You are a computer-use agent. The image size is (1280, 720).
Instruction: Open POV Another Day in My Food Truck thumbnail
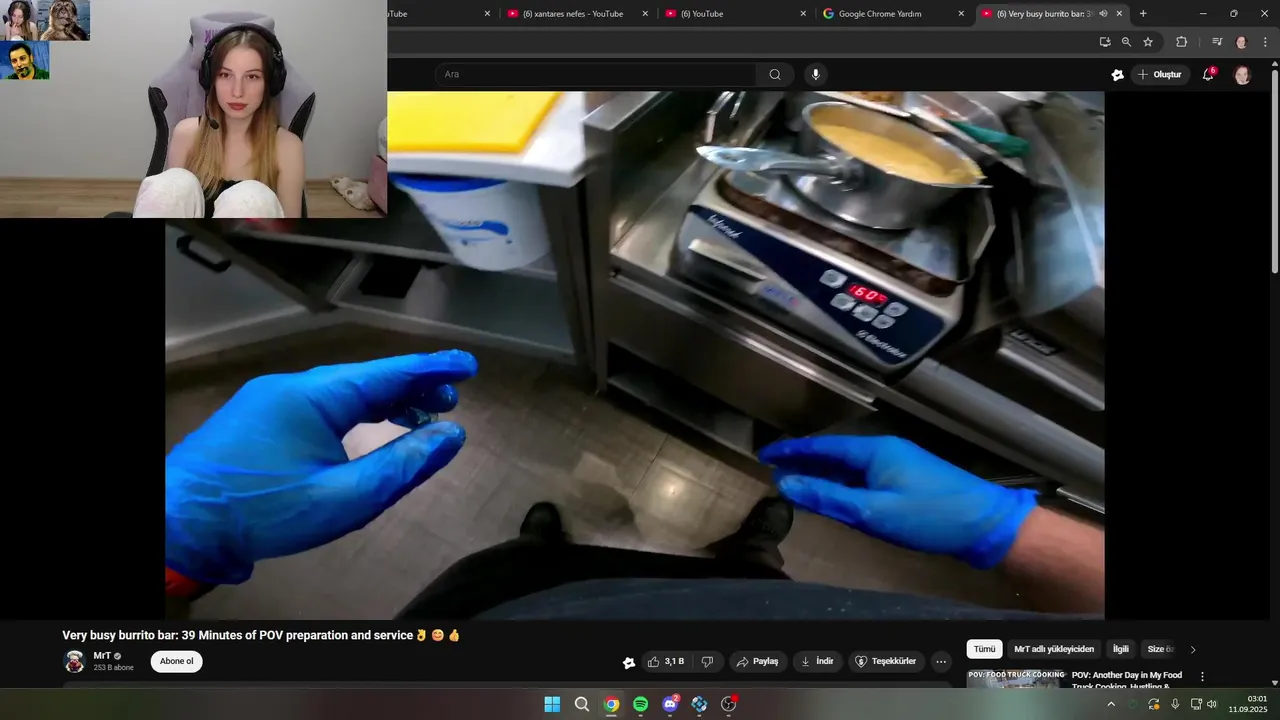coord(1015,679)
